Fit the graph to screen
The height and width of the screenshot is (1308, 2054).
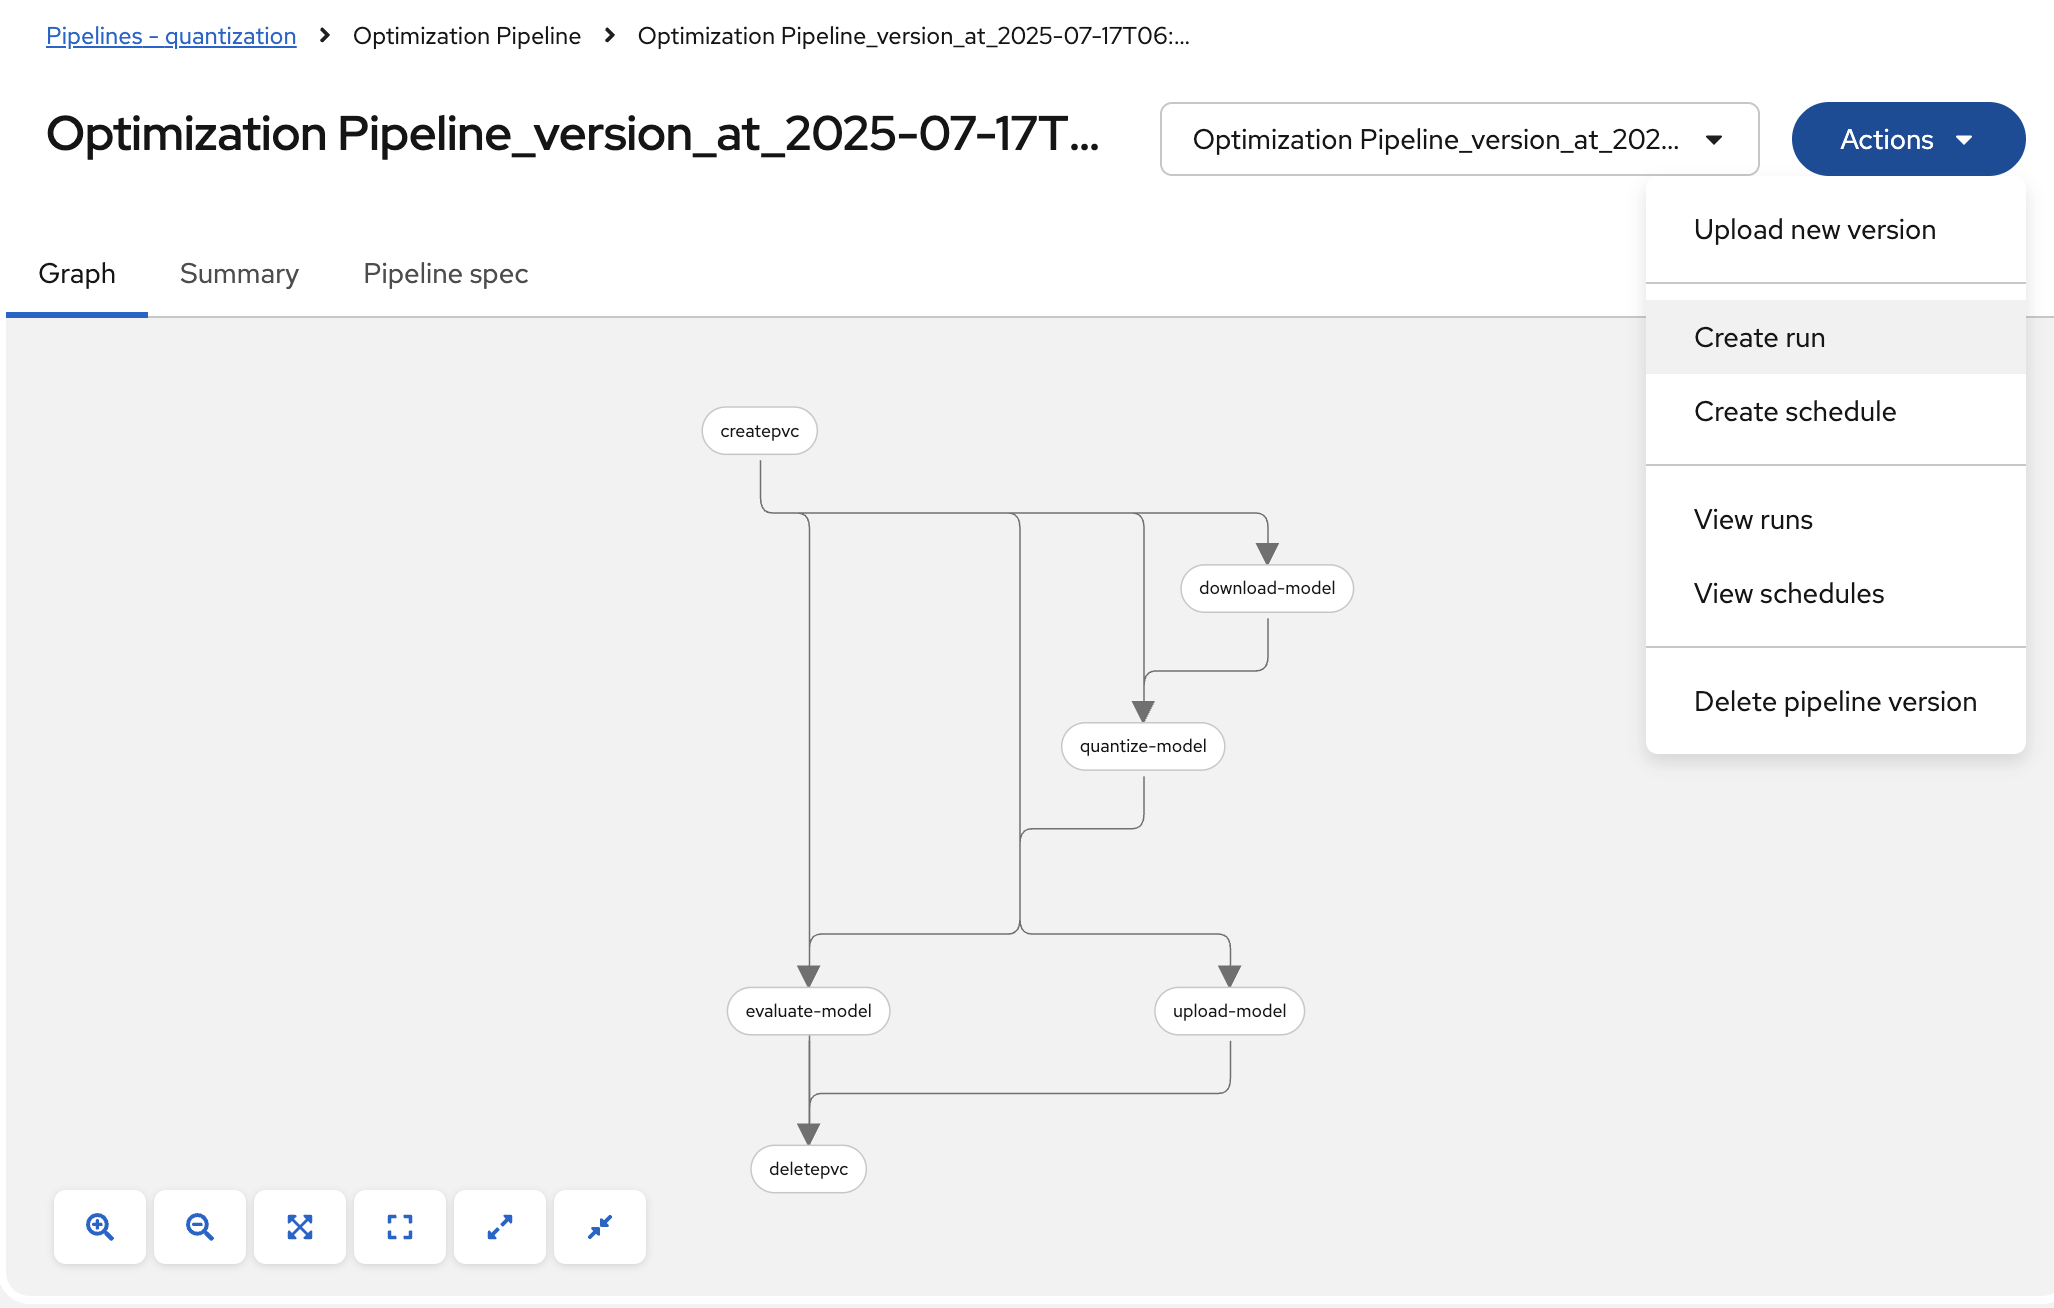coord(300,1227)
